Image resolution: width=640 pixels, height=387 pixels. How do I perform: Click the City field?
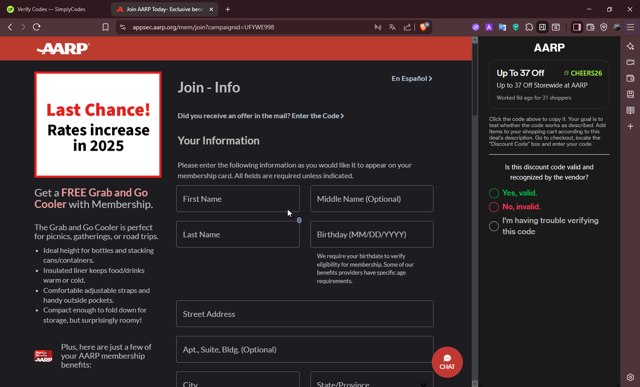click(x=238, y=380)
